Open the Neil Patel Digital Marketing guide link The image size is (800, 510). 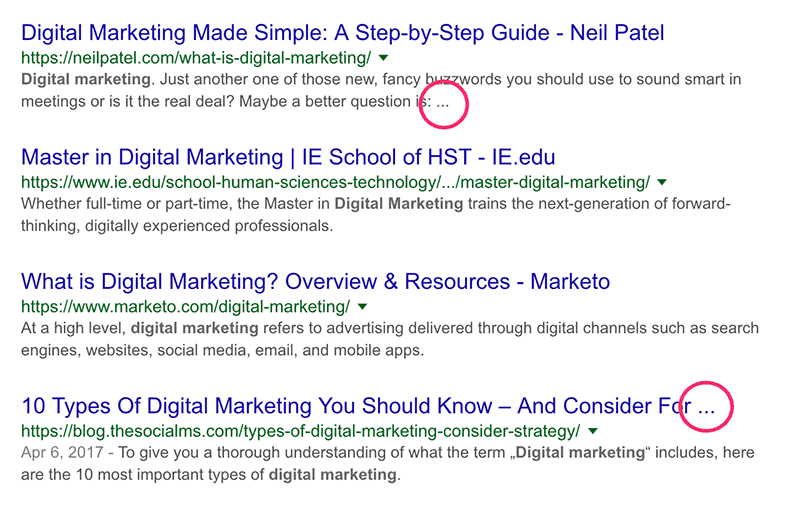[342, 33]
